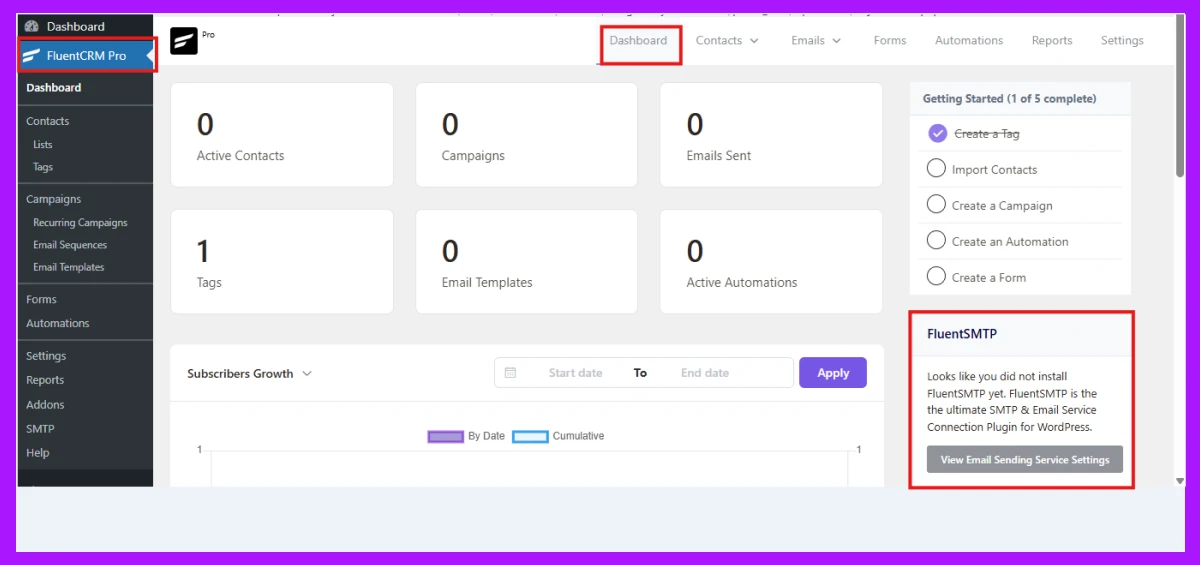Open the Dashboard tab in top navigation

pos(638,41)
